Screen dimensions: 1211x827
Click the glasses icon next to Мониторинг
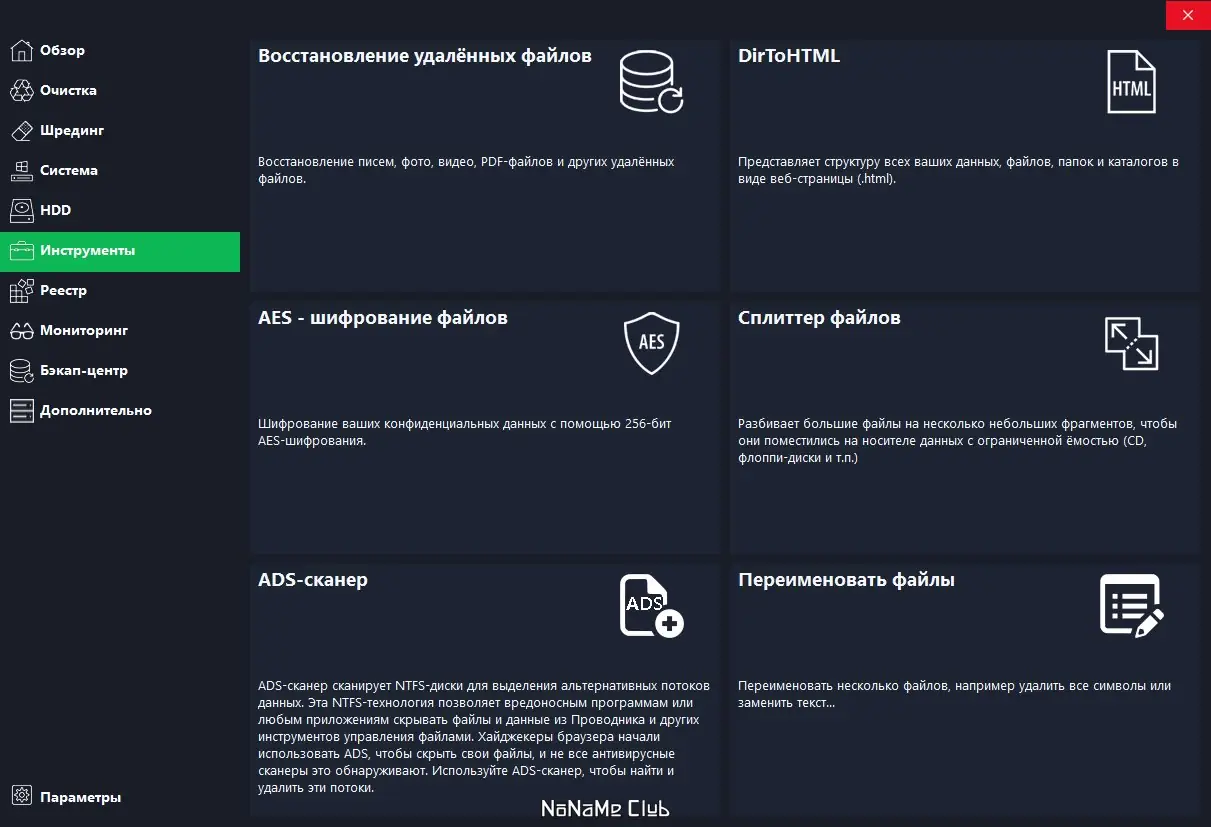(x=21, y=330)
